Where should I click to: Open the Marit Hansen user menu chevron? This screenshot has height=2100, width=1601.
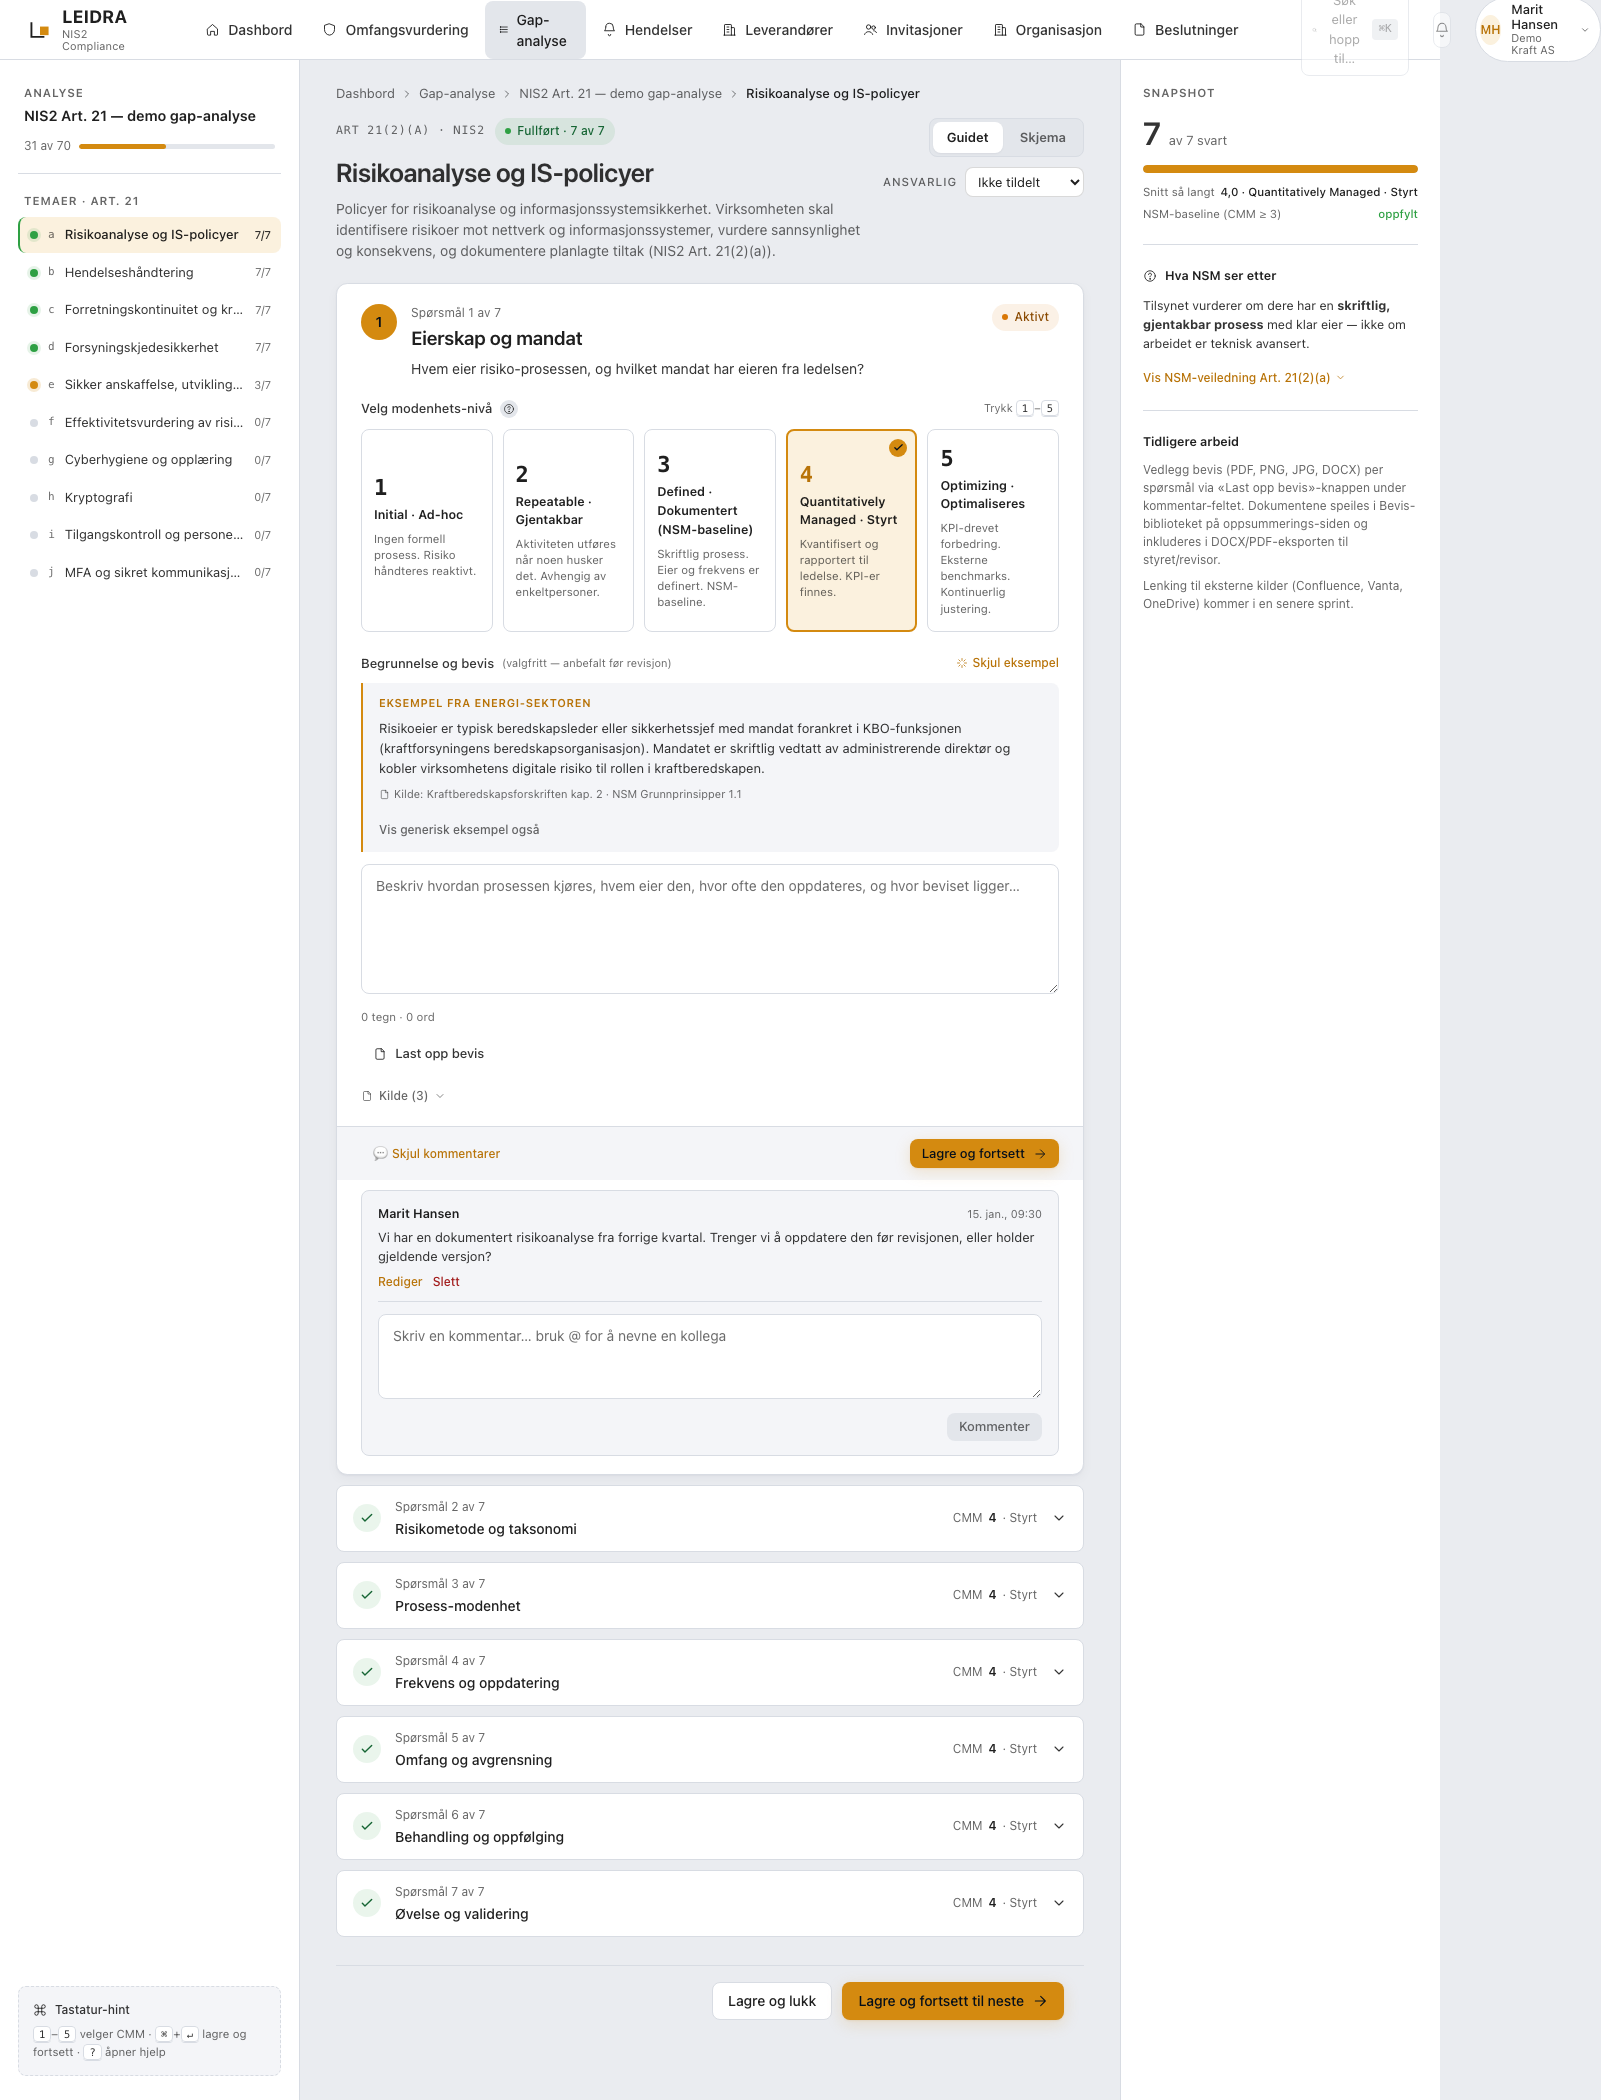[1585, 30]
